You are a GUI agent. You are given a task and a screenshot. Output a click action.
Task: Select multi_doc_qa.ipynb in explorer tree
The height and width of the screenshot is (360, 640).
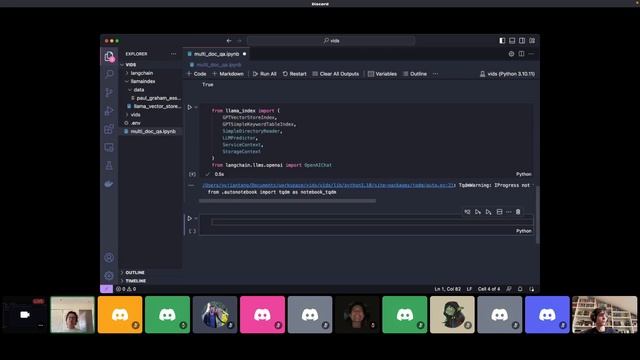150,131
